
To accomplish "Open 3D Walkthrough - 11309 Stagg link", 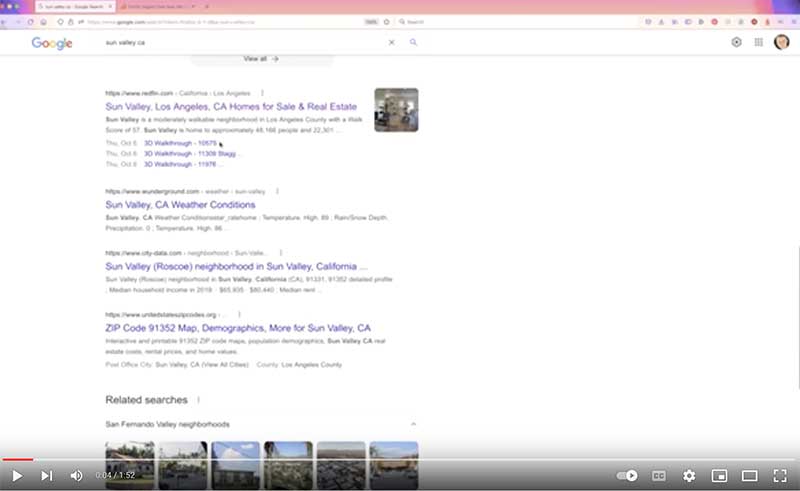I will click(x=190, y=154).
